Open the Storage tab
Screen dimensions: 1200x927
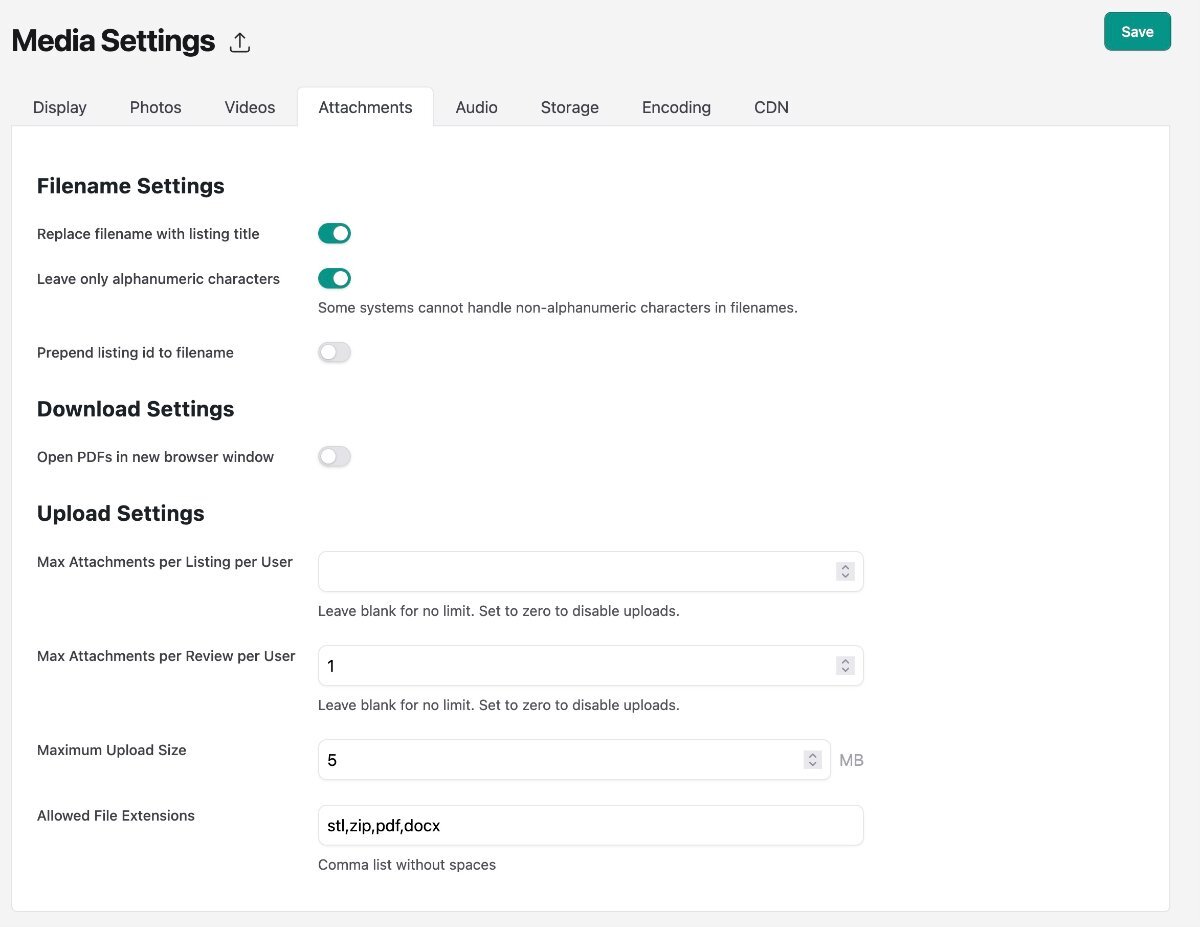click(570, 107)
